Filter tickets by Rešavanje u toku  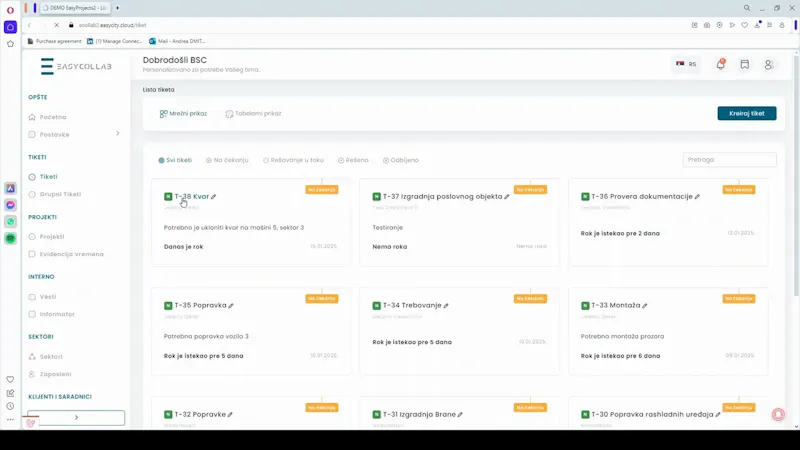(293, 160)
